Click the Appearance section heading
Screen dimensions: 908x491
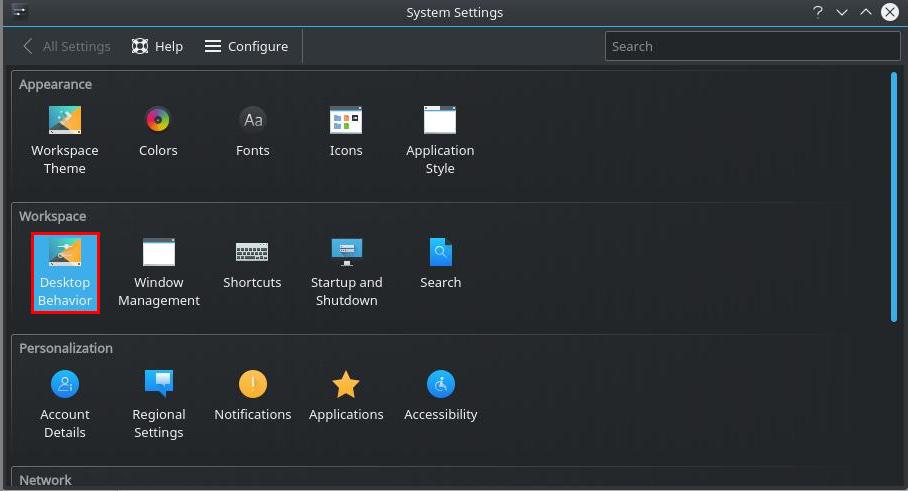tap(56, 85)
